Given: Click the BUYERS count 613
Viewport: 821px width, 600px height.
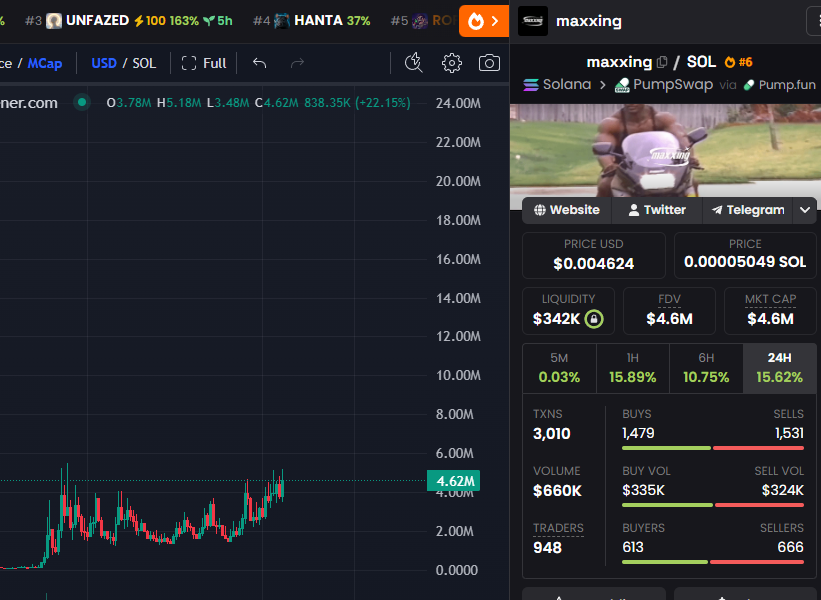Looking at the screenshot, I should (633, 548).
